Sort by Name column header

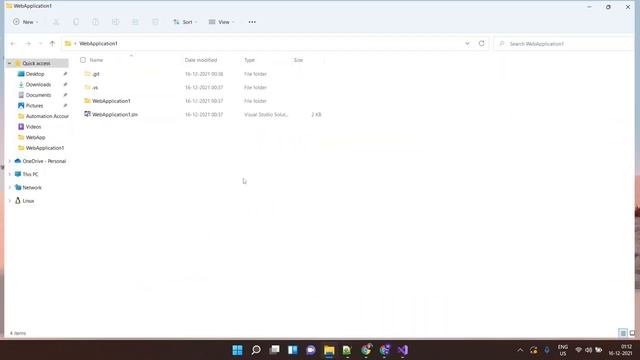tap(96, 60)
